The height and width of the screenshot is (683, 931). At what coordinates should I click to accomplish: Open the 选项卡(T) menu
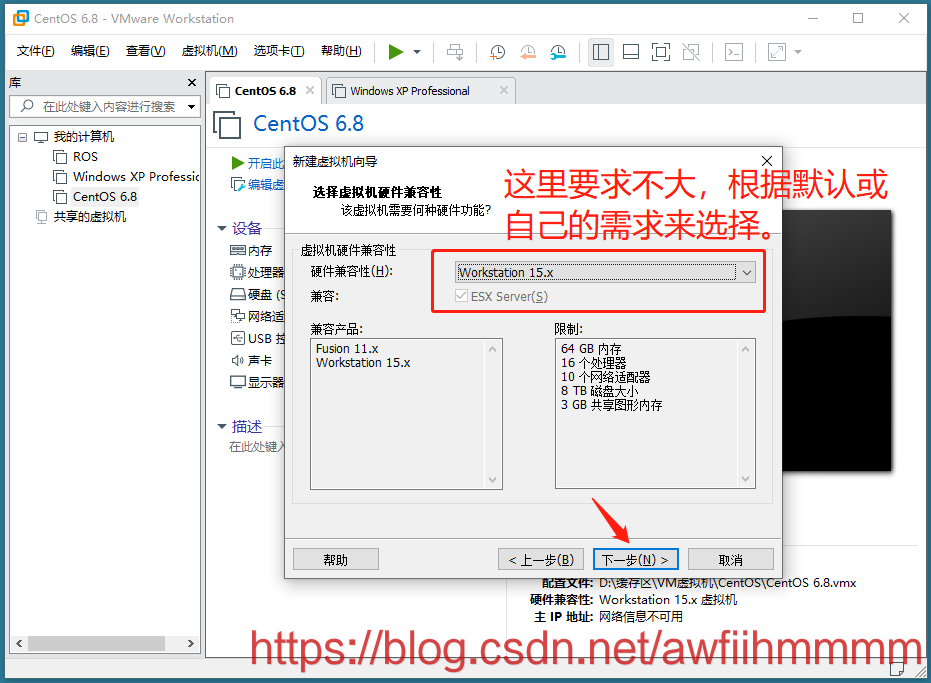click(279, 51)
